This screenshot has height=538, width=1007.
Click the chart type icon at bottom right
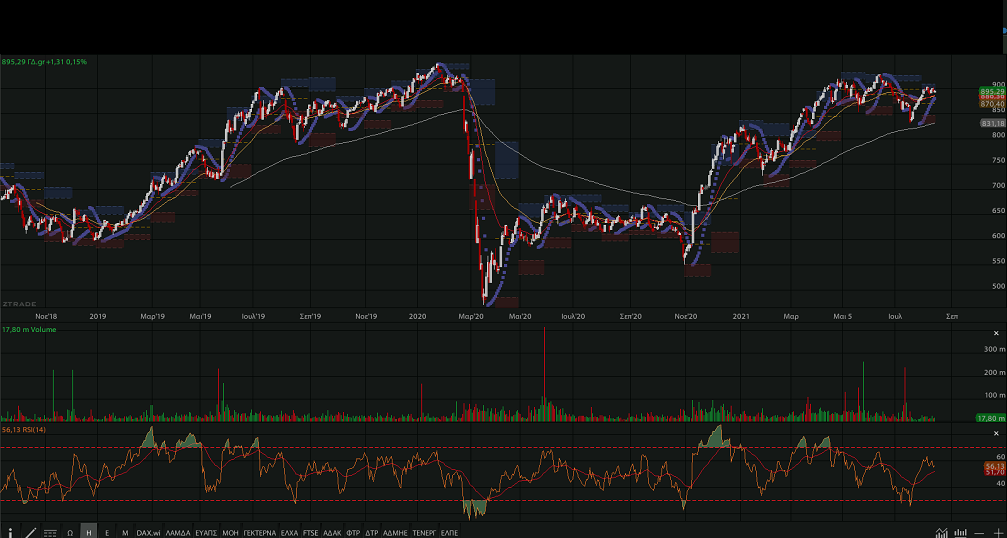[942, 532]
